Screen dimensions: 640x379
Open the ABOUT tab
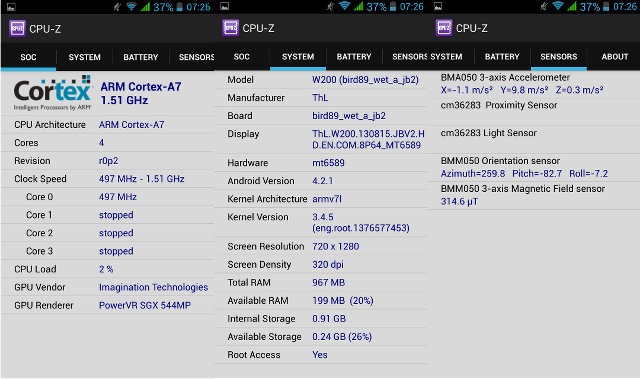point(614,57)
